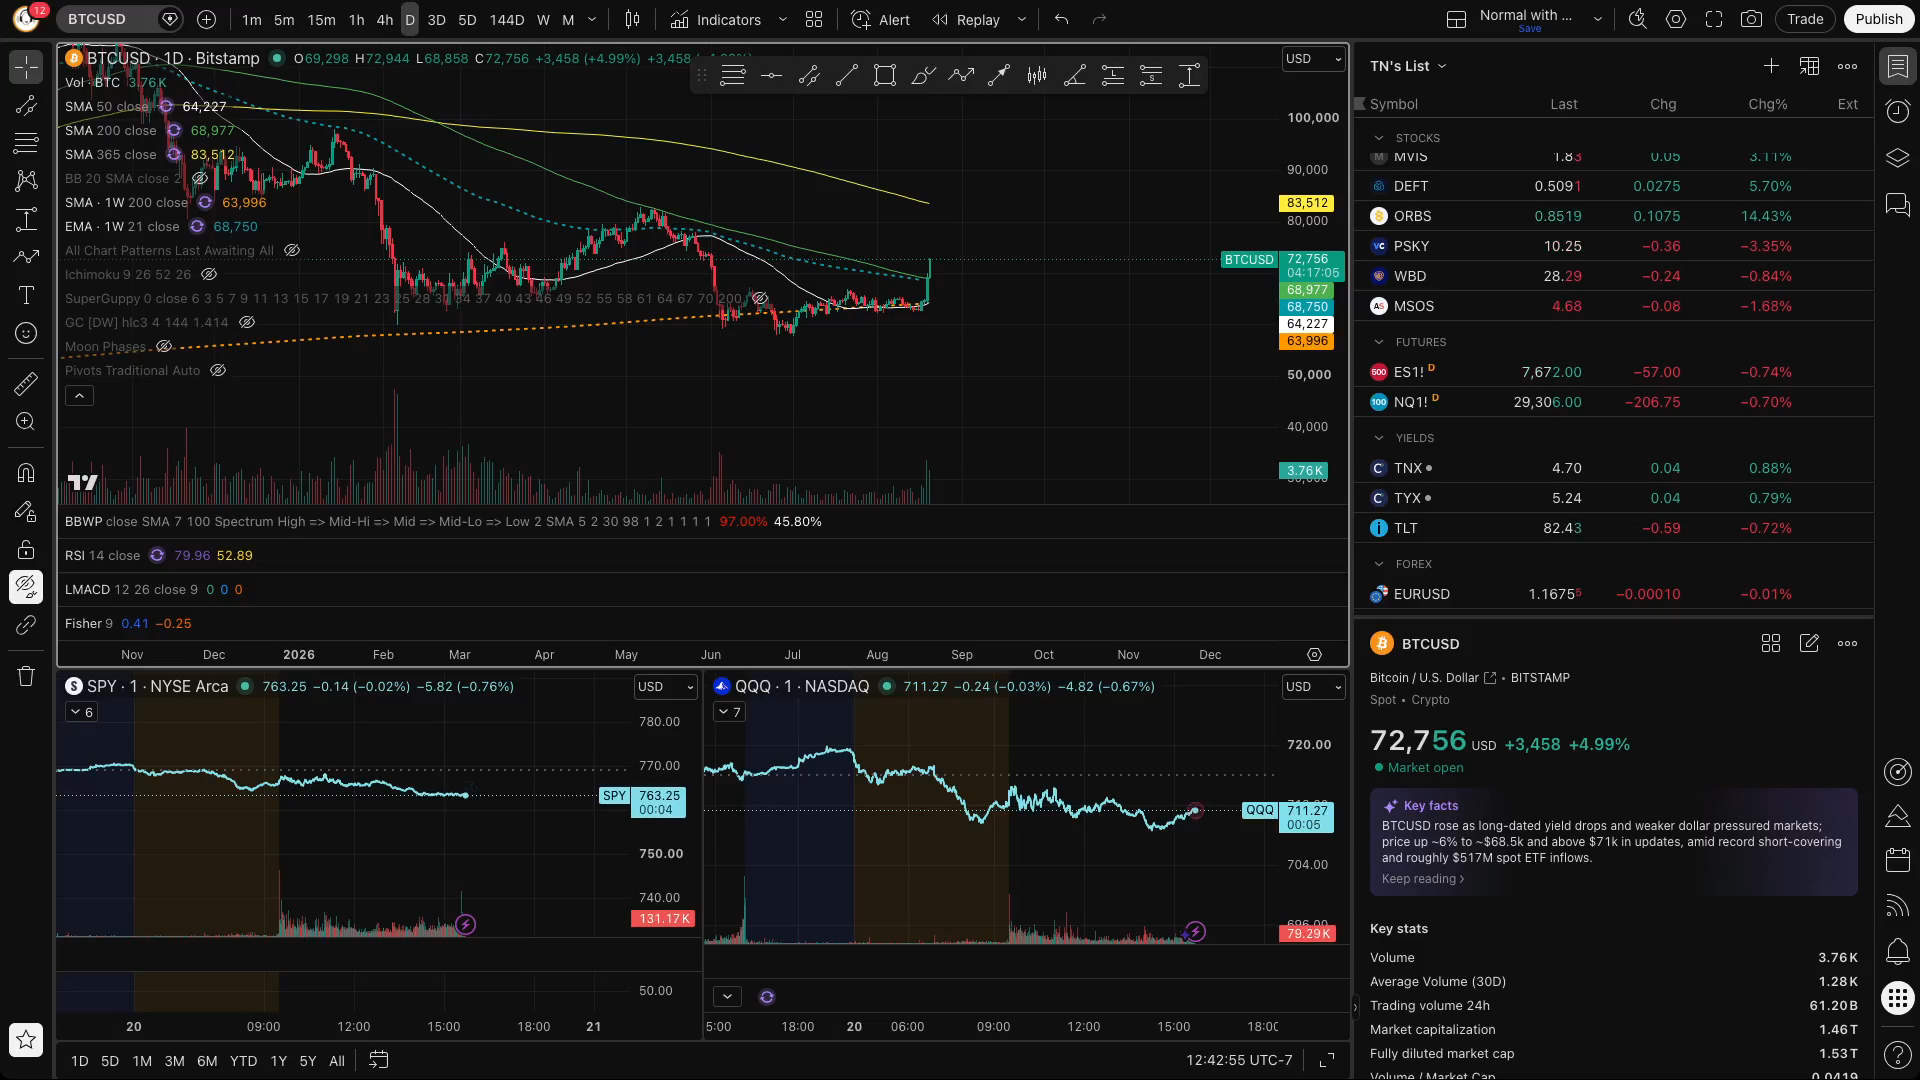Collapse the FUTURES watchlist section

click(1379, 342)
